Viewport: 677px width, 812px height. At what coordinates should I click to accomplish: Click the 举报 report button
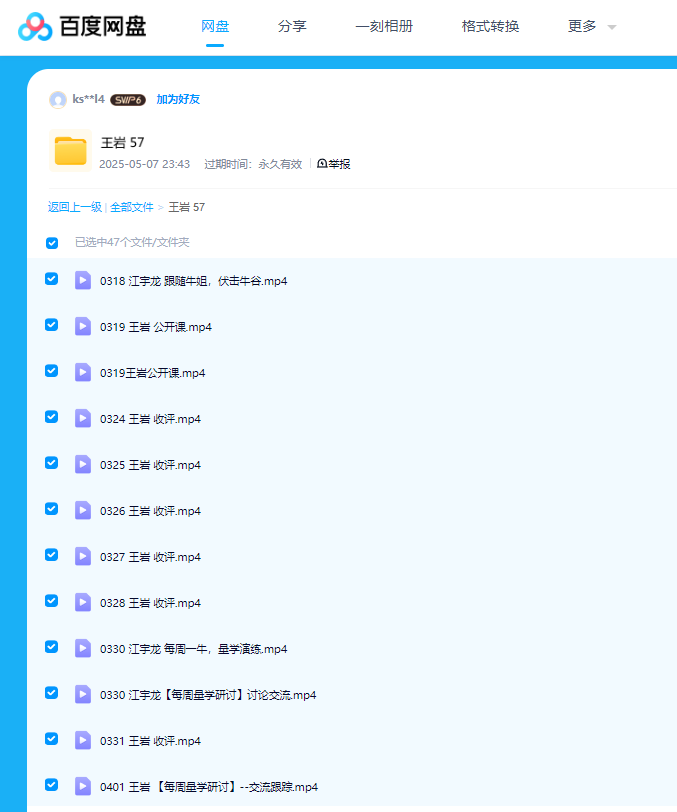pos(334,164)
